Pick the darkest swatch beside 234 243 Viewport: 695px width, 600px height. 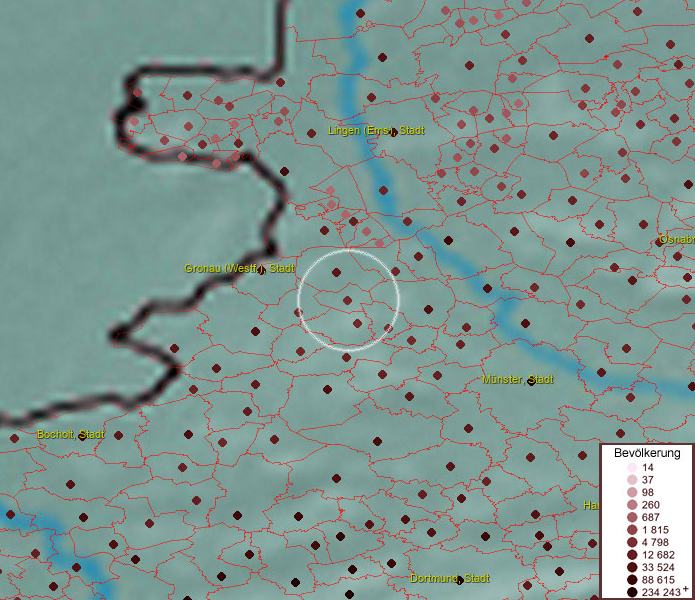point(632,592)
